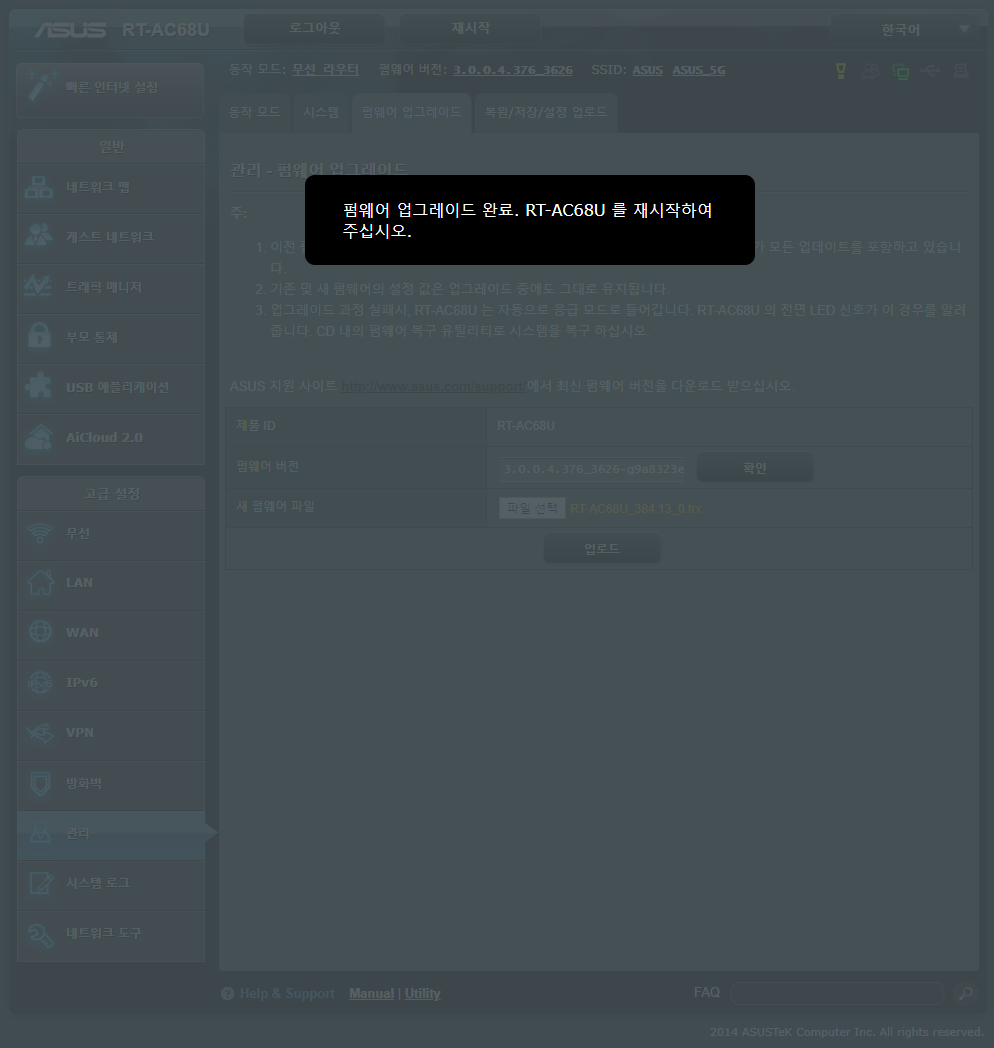
Task: Open 네트워크 맵 network map icon
Action: 39,187
